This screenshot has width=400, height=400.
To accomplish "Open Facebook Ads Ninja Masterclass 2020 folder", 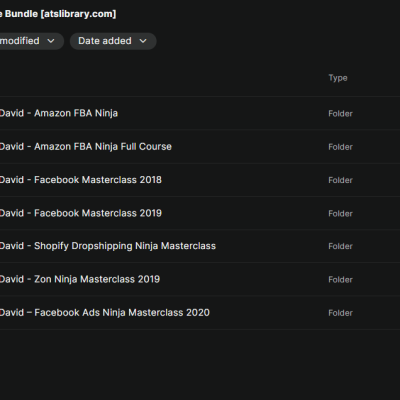I will [x=105, y=313].
